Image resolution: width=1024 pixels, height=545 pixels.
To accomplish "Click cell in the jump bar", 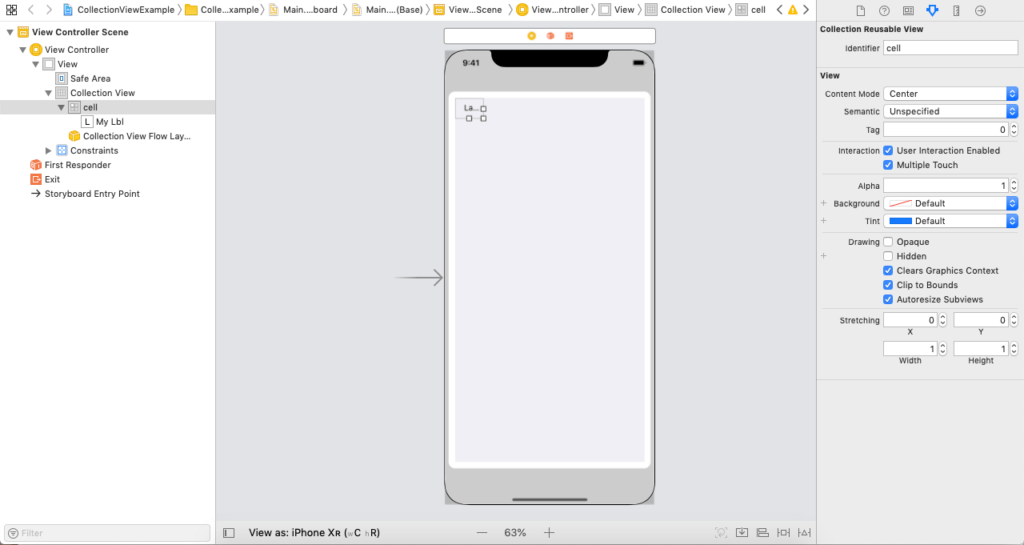I will coord(750,10).
